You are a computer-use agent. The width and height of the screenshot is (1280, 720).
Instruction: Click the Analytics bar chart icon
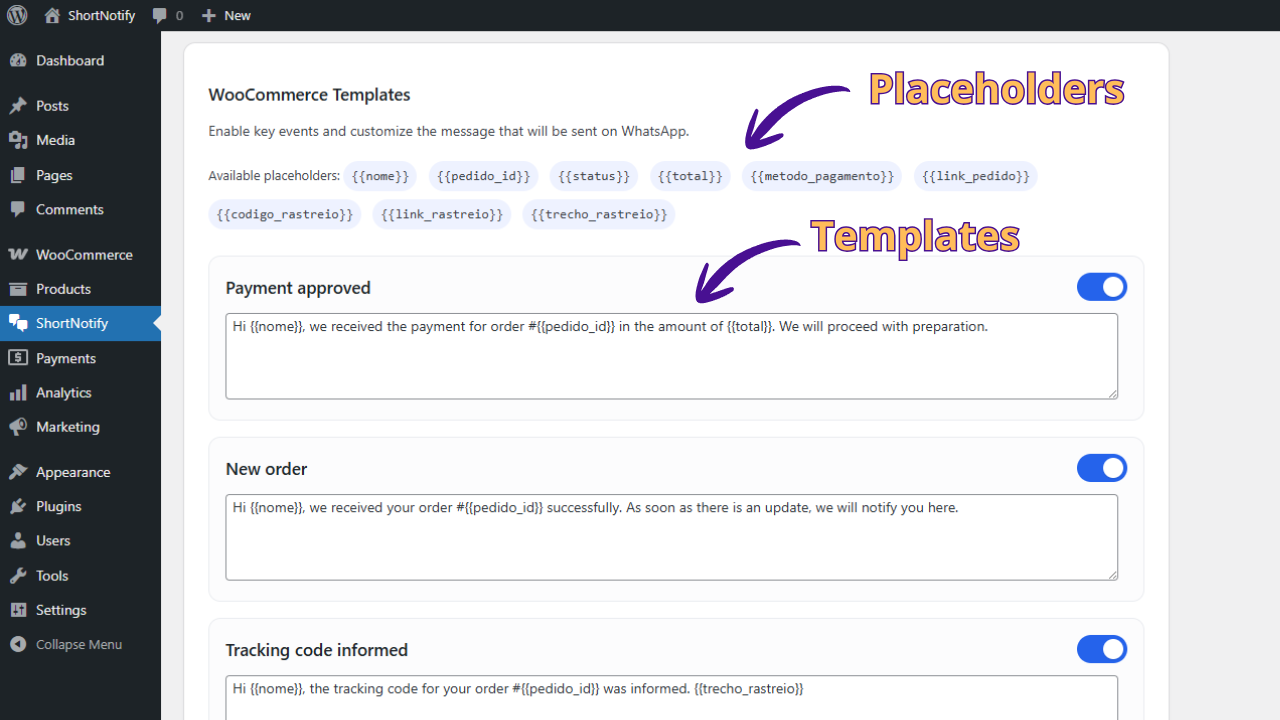point(18,393)
